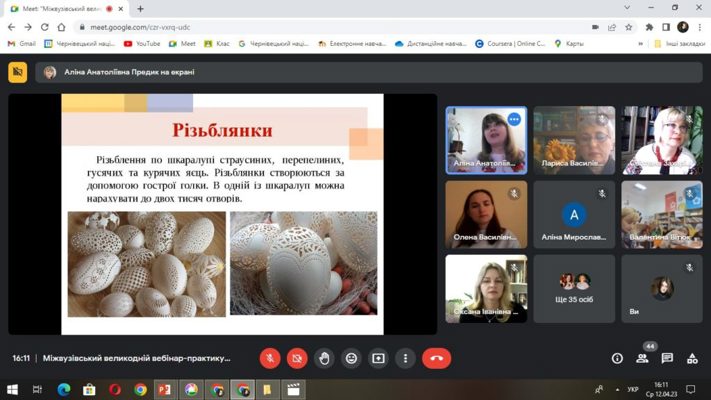Click the meeting title Міжвузівський великодній вебінар

point(136,358)
